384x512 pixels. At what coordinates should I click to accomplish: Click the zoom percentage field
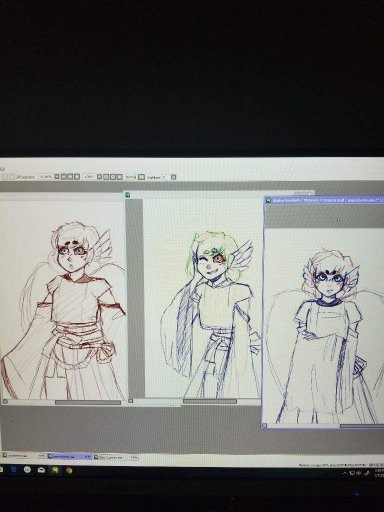click(x=46, y=177)
